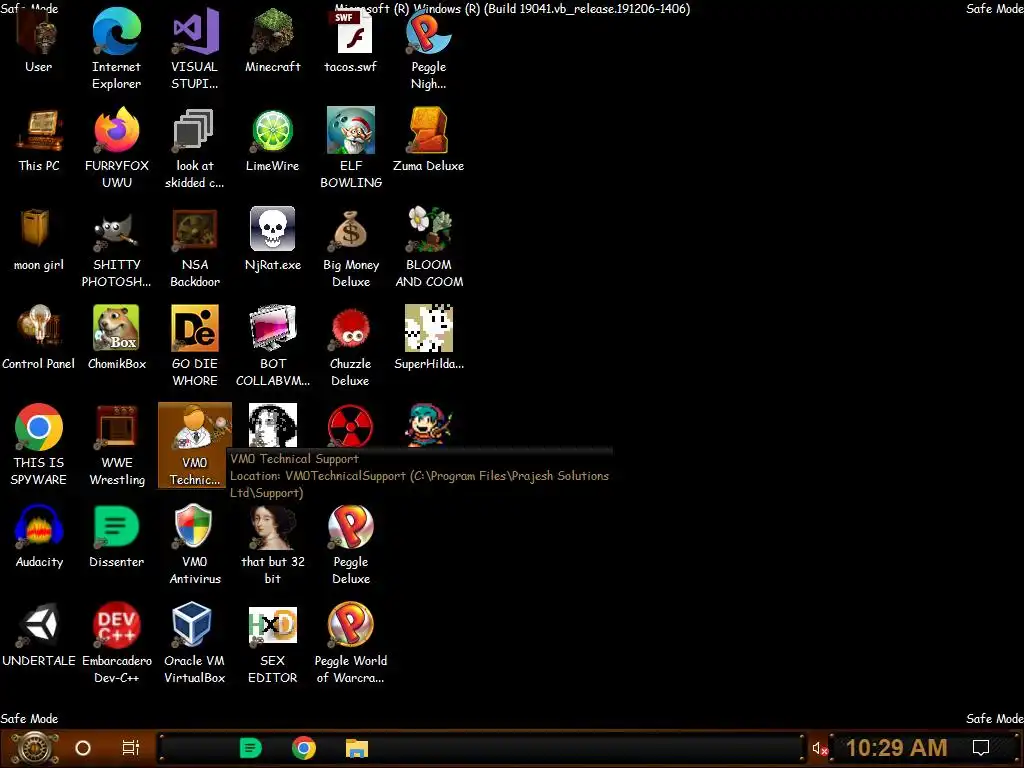Open the cartoon character with green helmet icon

[x=428, y=425]
